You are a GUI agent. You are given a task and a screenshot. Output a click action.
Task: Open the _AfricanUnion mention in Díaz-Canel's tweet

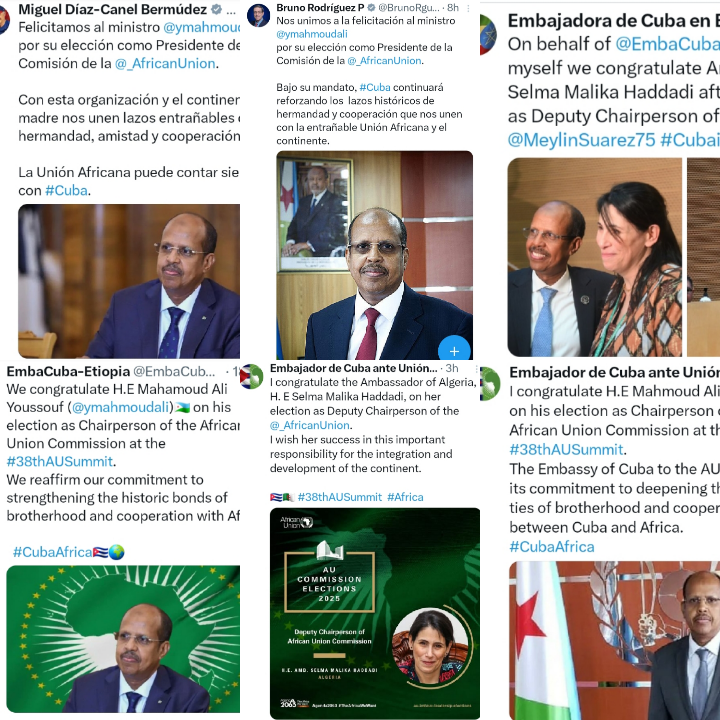(x=165, y=63)
